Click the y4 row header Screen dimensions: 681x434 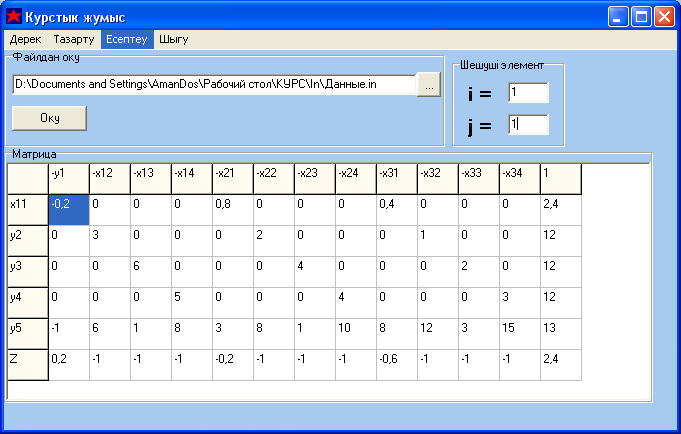(x=28, y=303)
